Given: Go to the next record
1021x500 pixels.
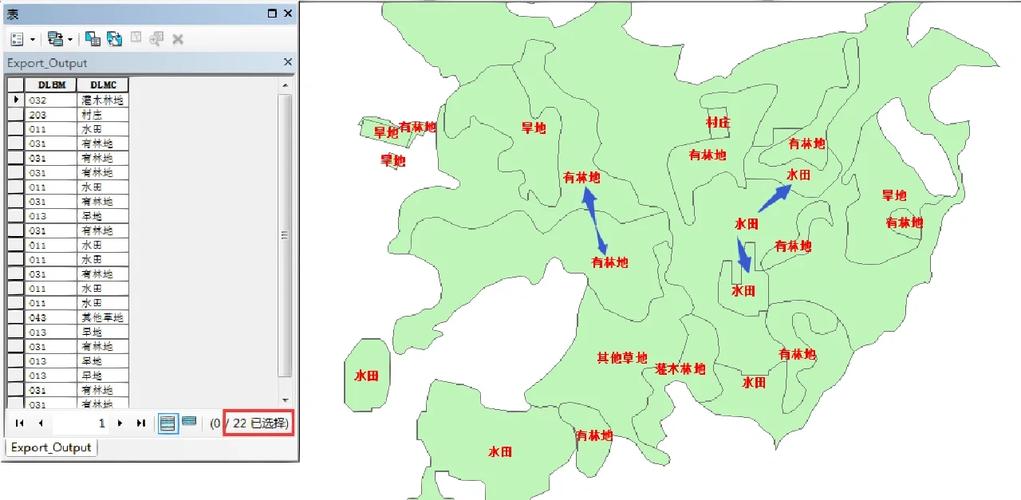Looking at the screenshot, I should click(x=120, y=423).
